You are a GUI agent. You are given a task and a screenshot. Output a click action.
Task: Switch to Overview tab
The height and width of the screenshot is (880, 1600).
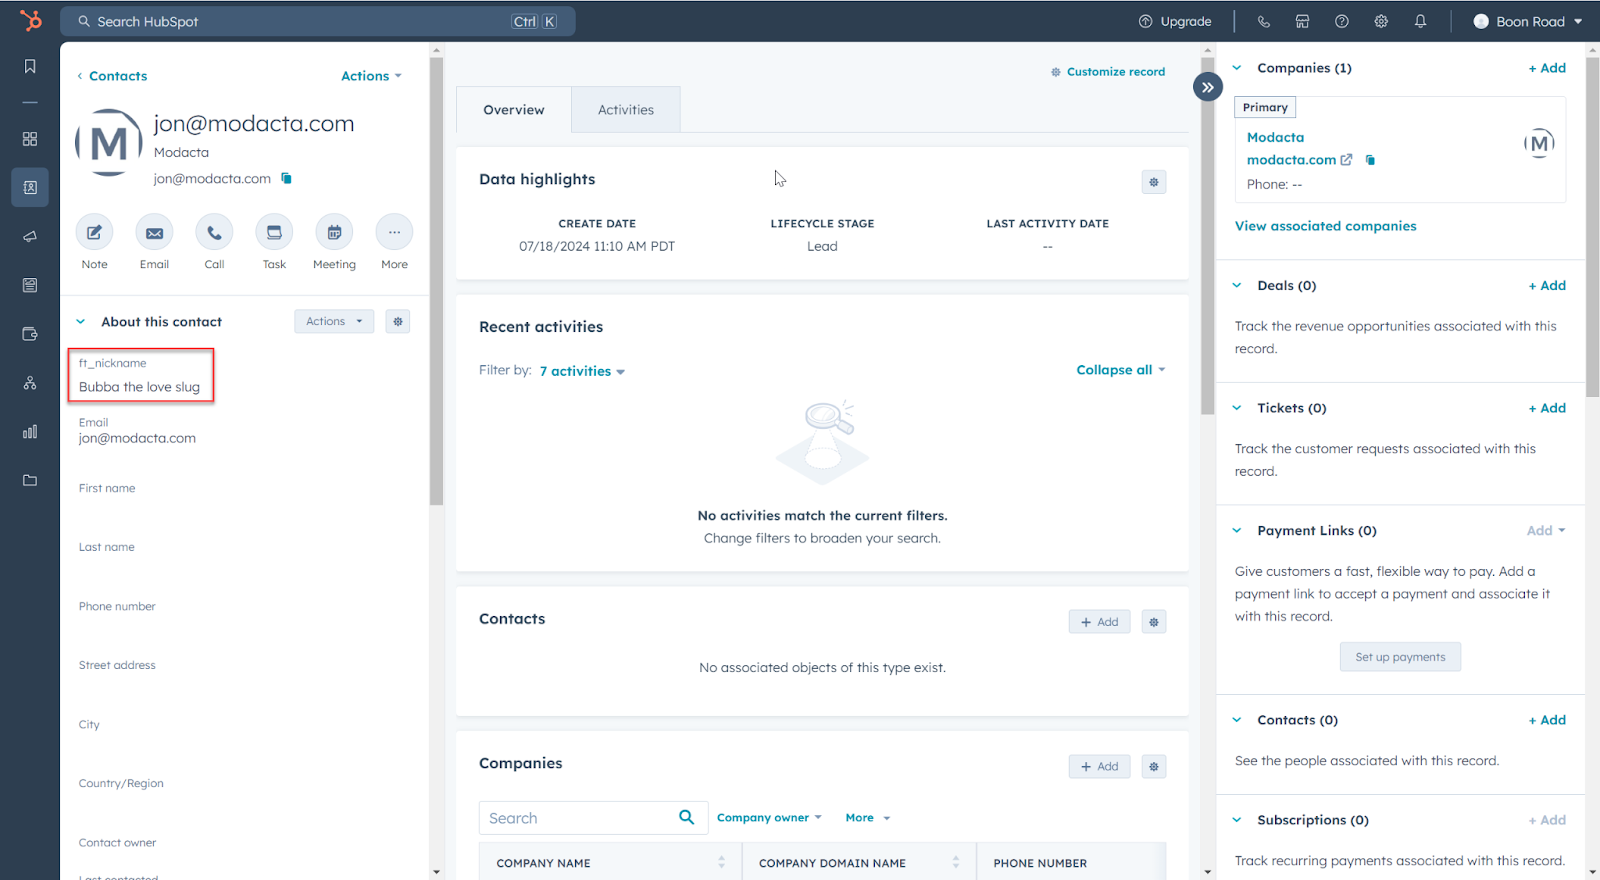(x=514, y=110)
